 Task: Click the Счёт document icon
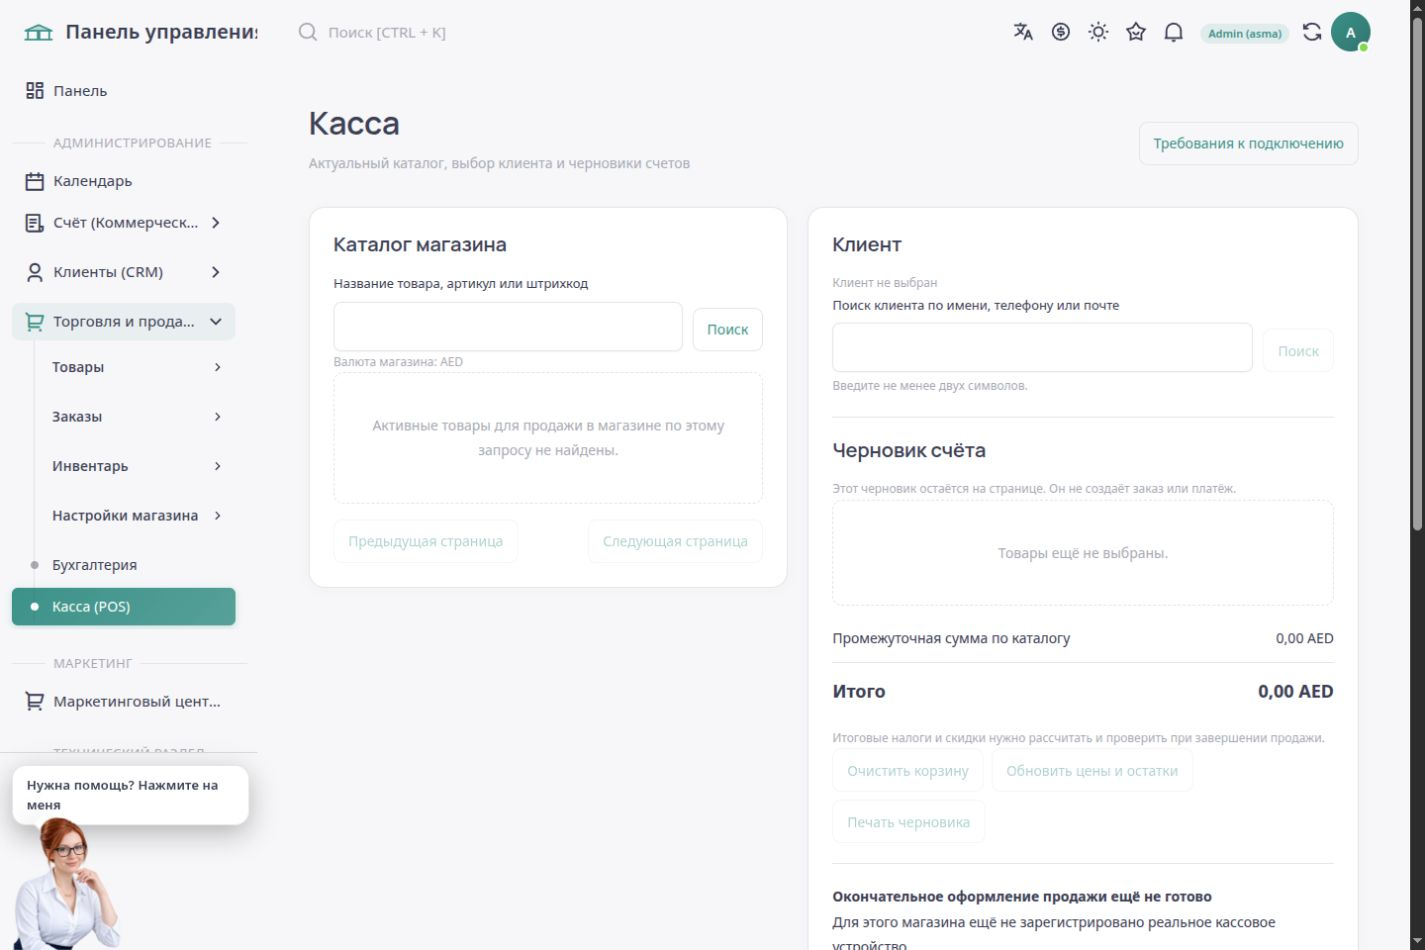pyautogui.click(x=35, y=223)
